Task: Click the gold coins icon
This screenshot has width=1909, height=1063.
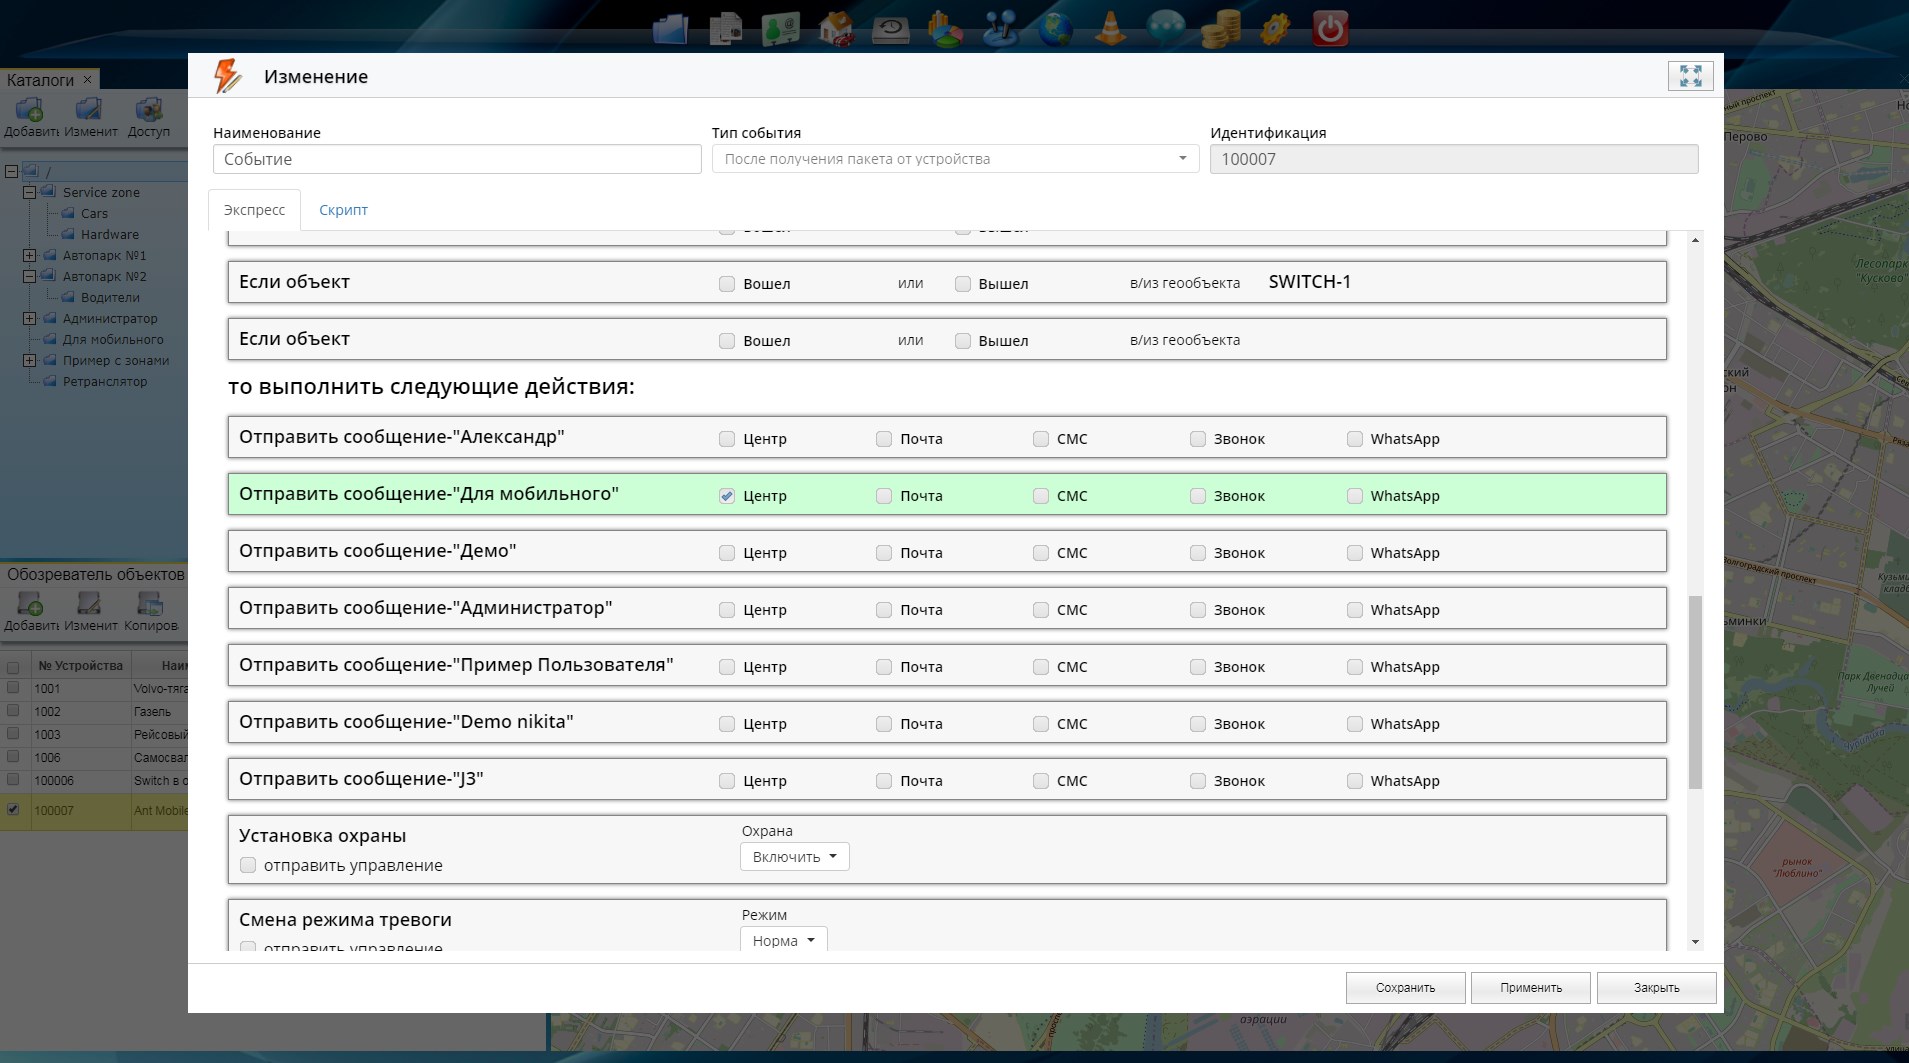Action: 1220,28
